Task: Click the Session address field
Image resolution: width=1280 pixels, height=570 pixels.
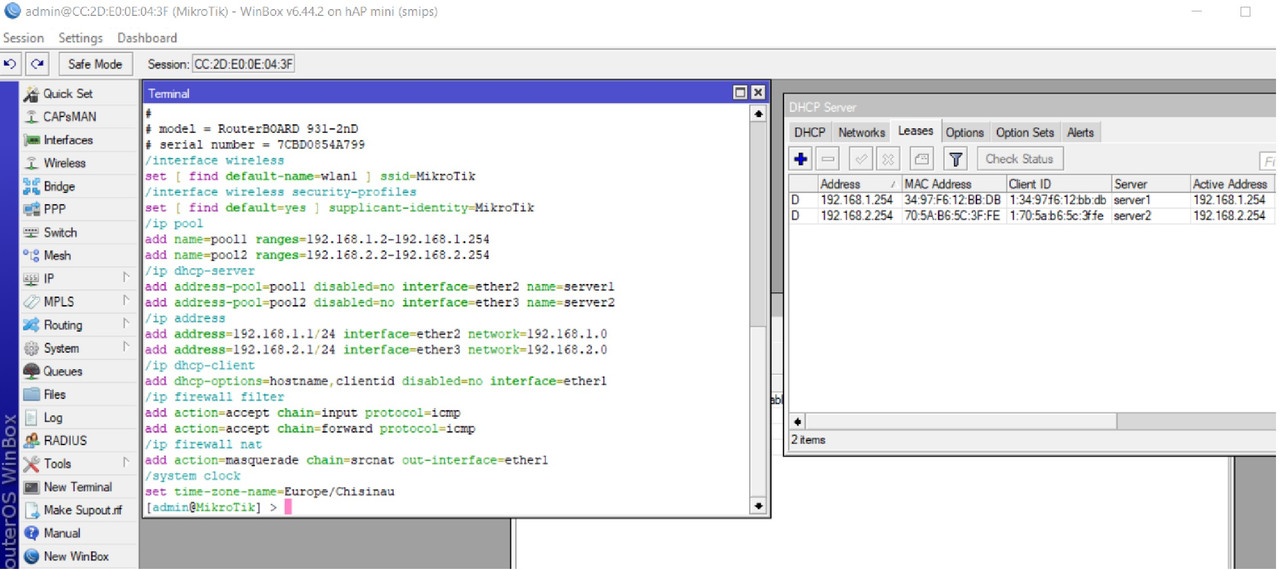Action: (243, 64)
